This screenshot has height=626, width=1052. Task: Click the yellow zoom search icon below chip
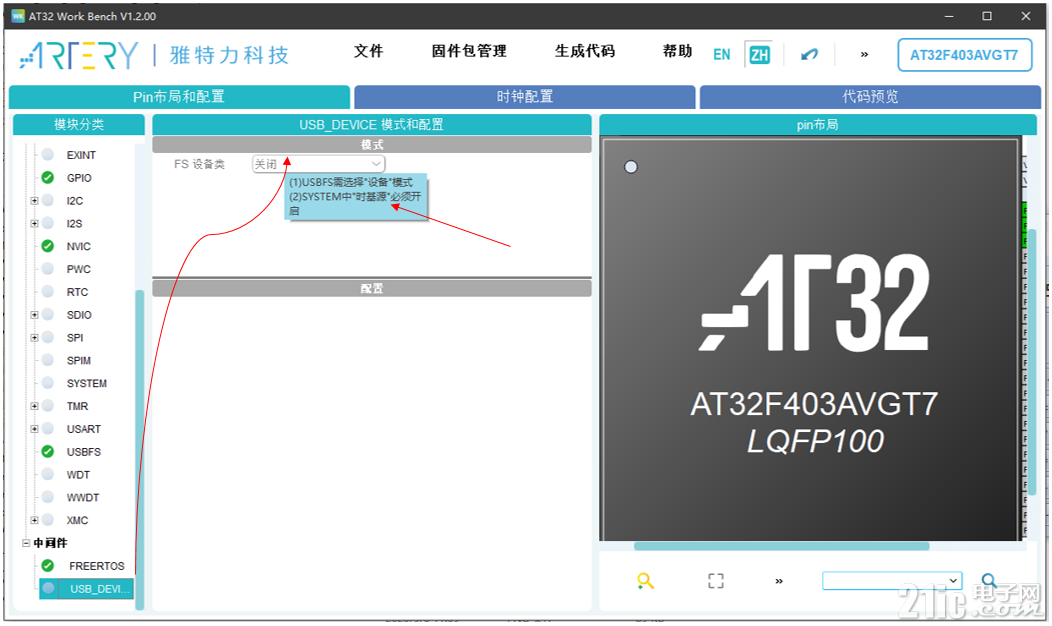pyautogui.click(x=645, y=581)
